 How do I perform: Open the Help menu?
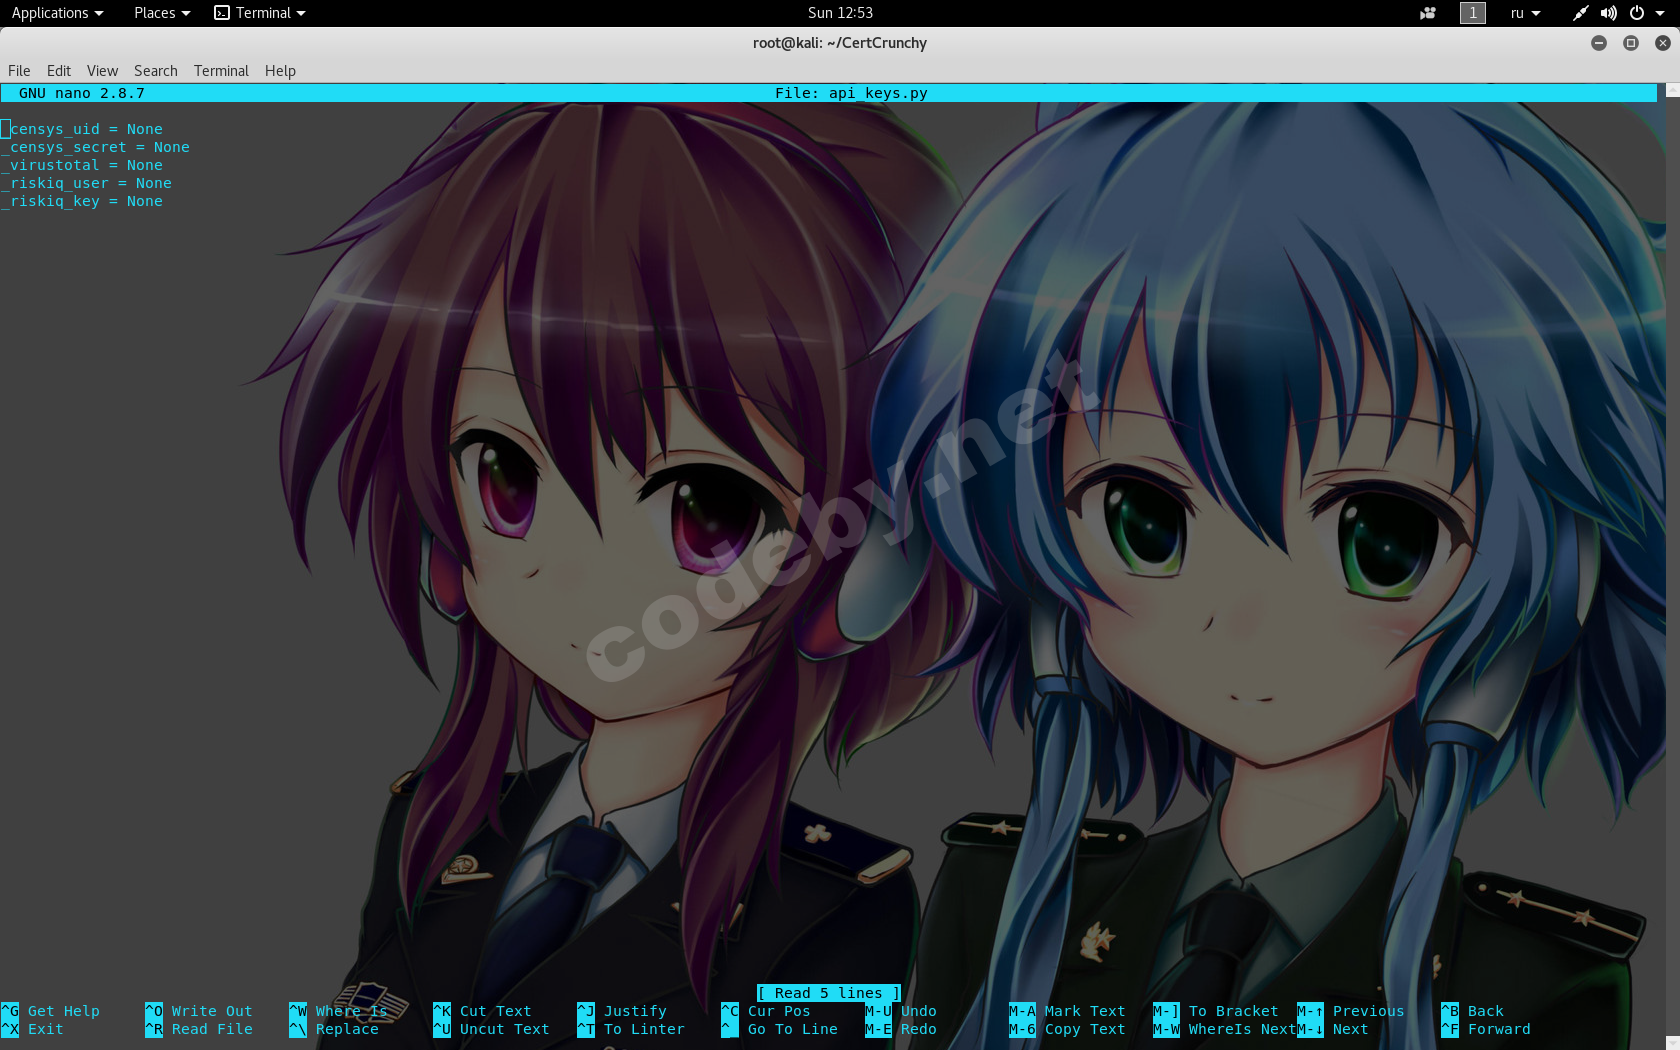click(280, 71)
